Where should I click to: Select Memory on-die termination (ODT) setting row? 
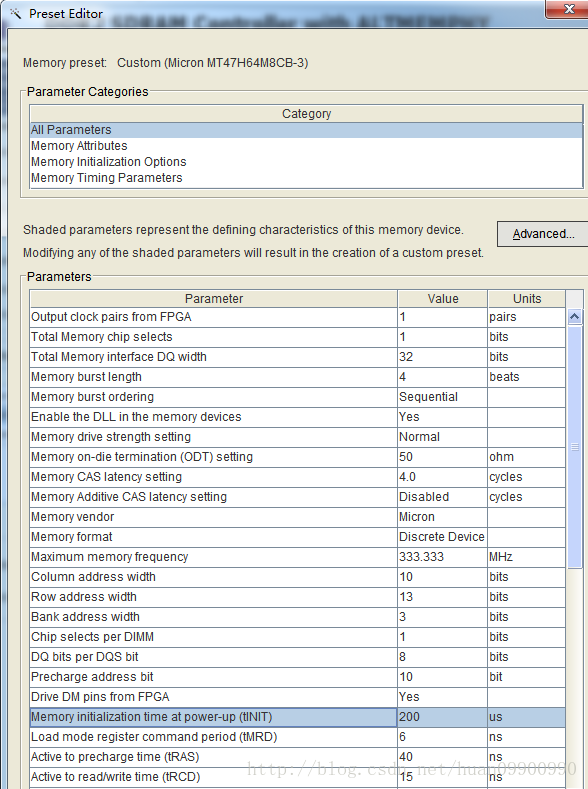(x=297, y=457)
